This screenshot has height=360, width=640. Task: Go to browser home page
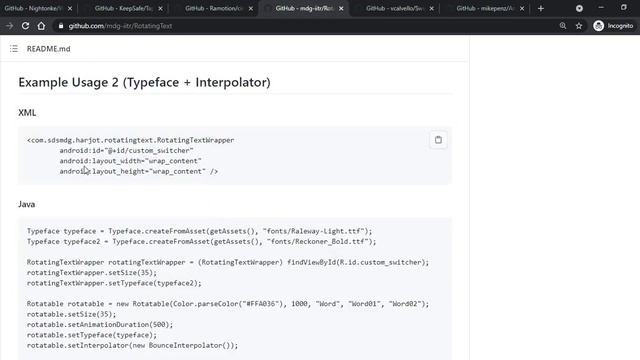[x=41, y=26]
